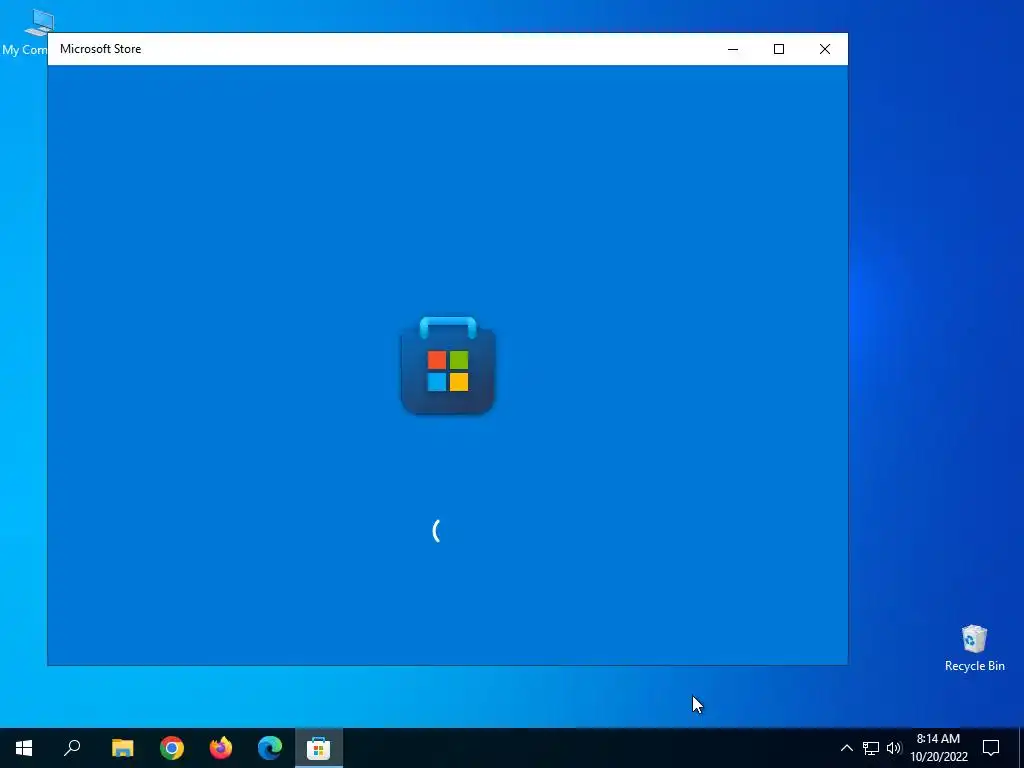Click Show desktop strip on taskbar edge
Viewport: 1024px width, 768px height.
click(1021, 748)
